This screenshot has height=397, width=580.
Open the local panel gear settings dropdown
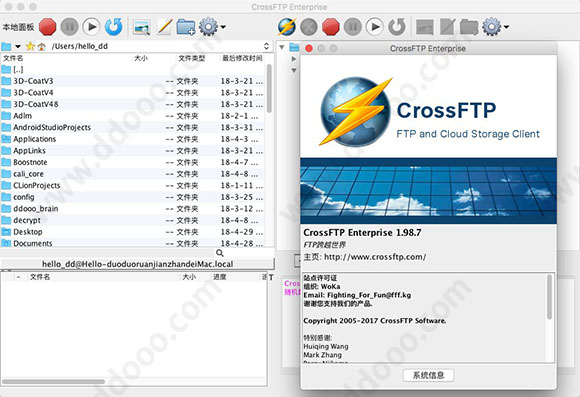tap(212, 27)
